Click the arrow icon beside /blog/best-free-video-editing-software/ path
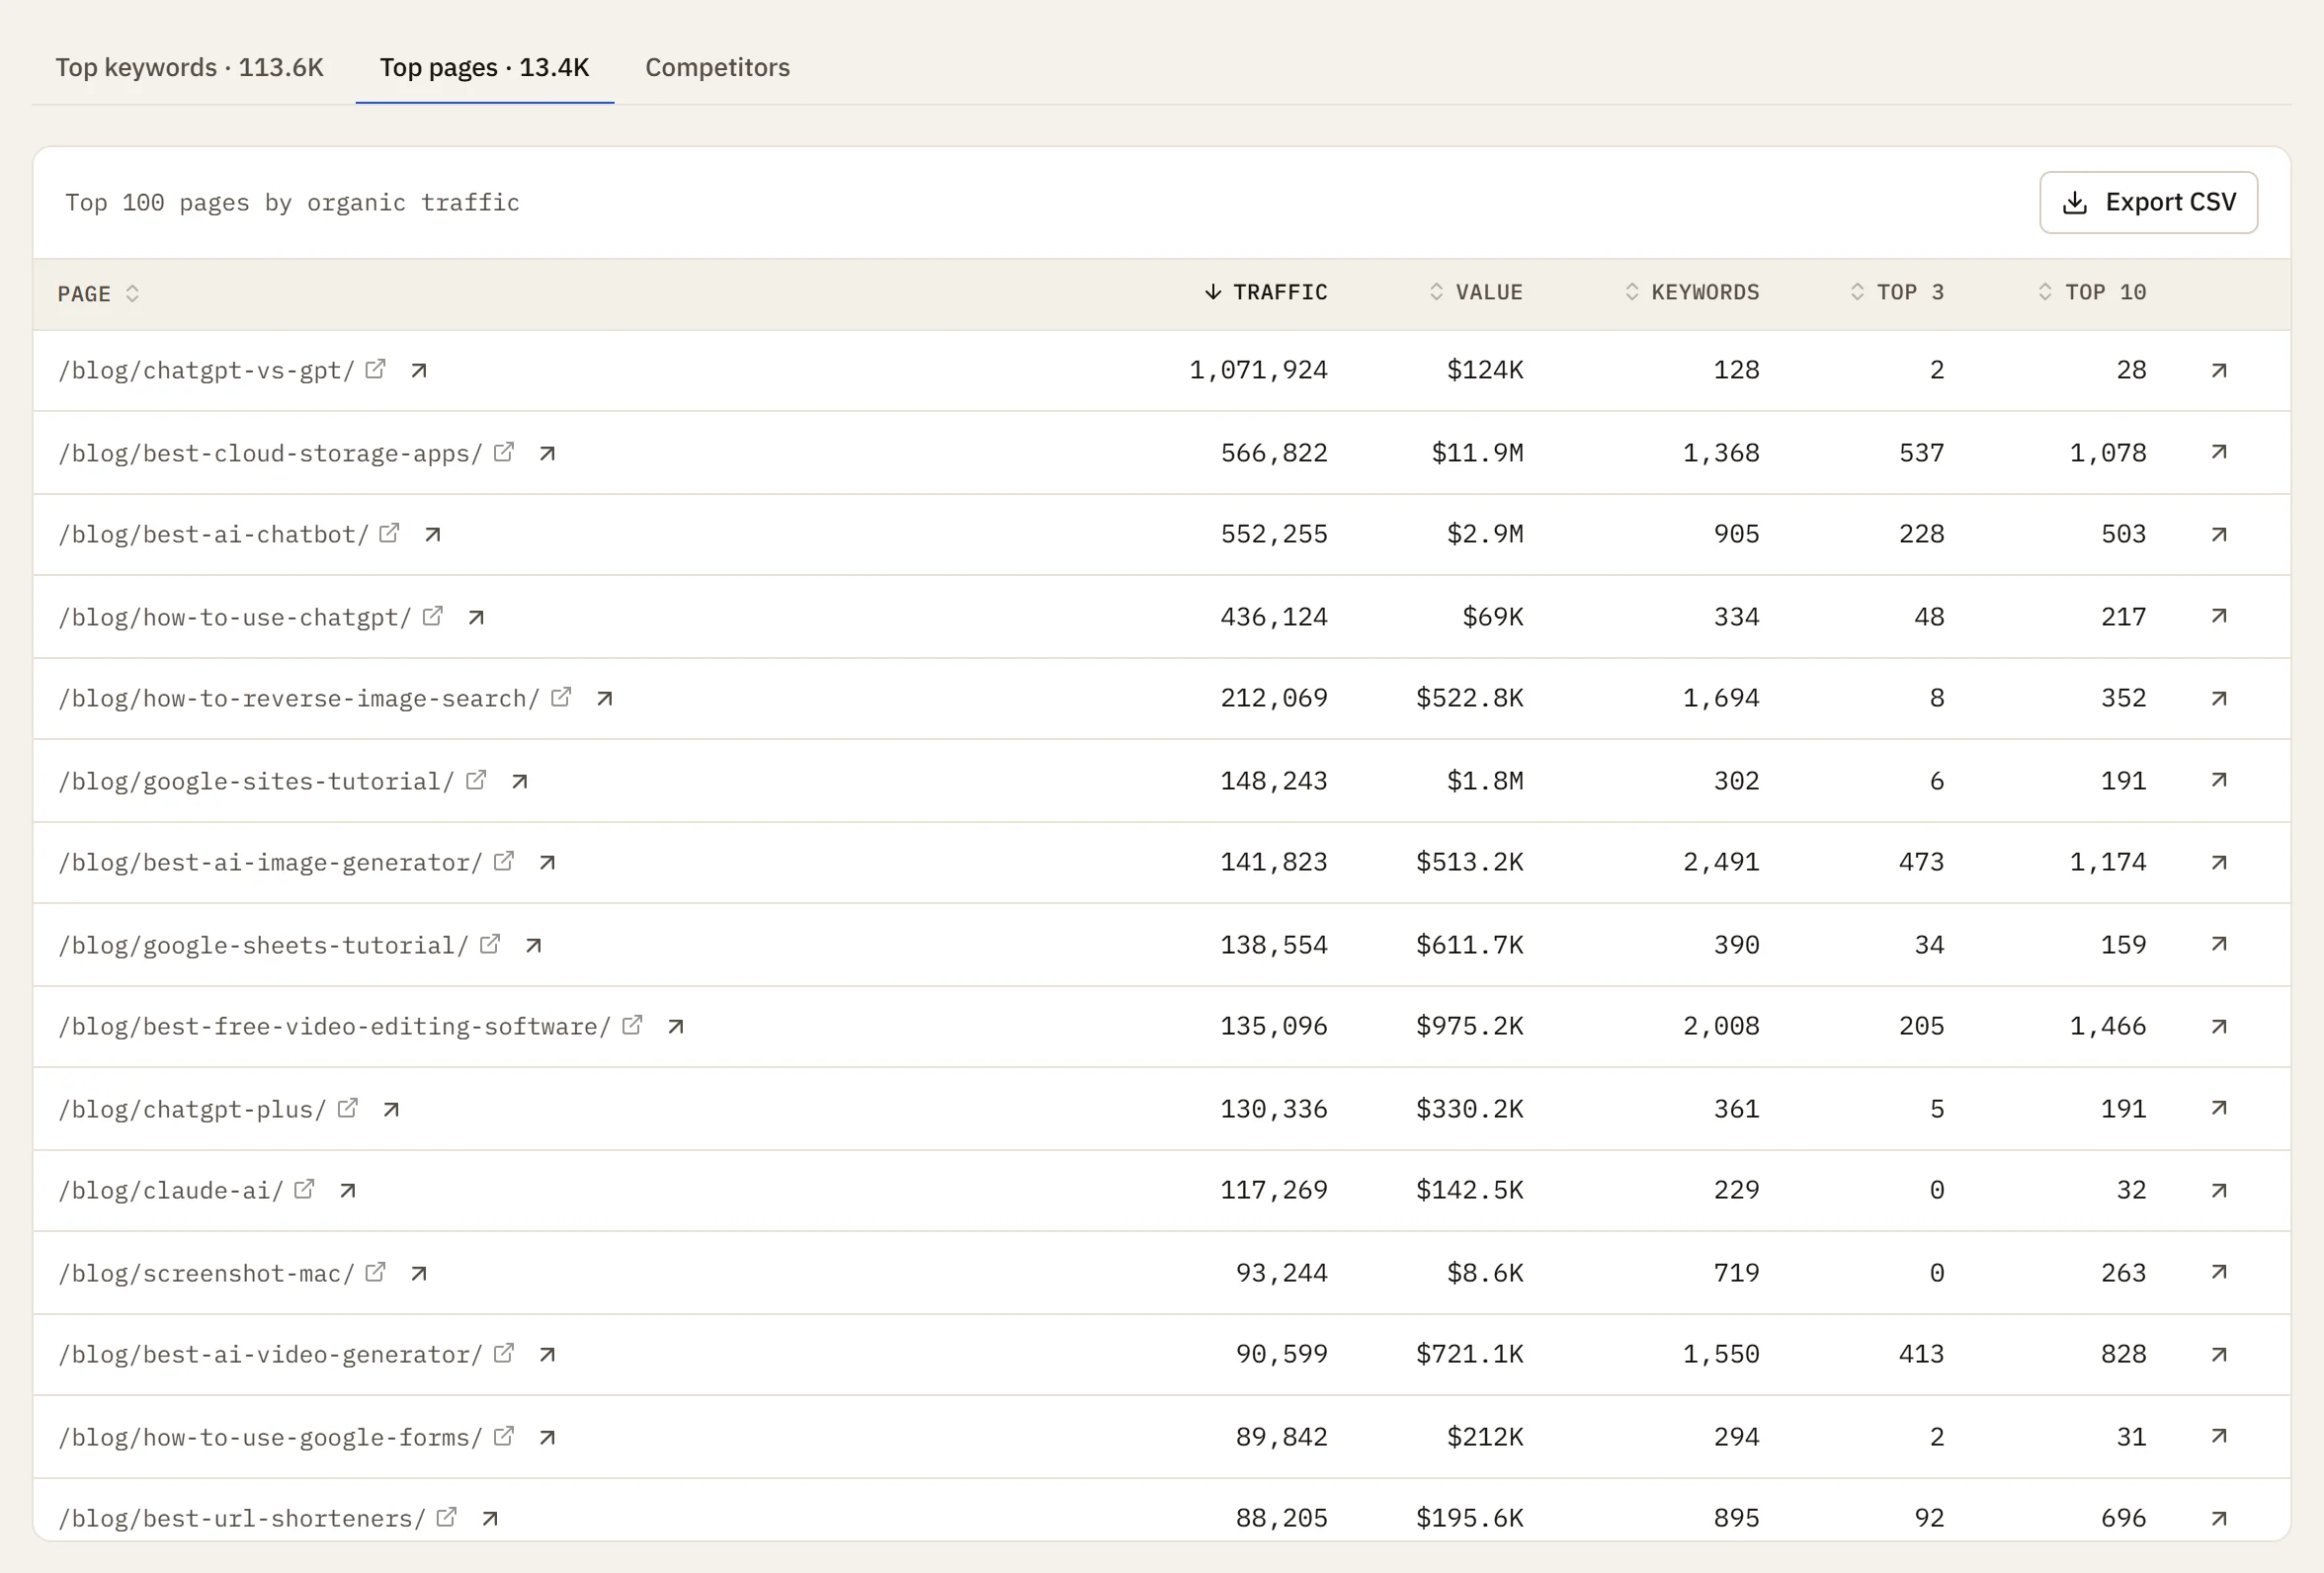 tap(676, 1027)
